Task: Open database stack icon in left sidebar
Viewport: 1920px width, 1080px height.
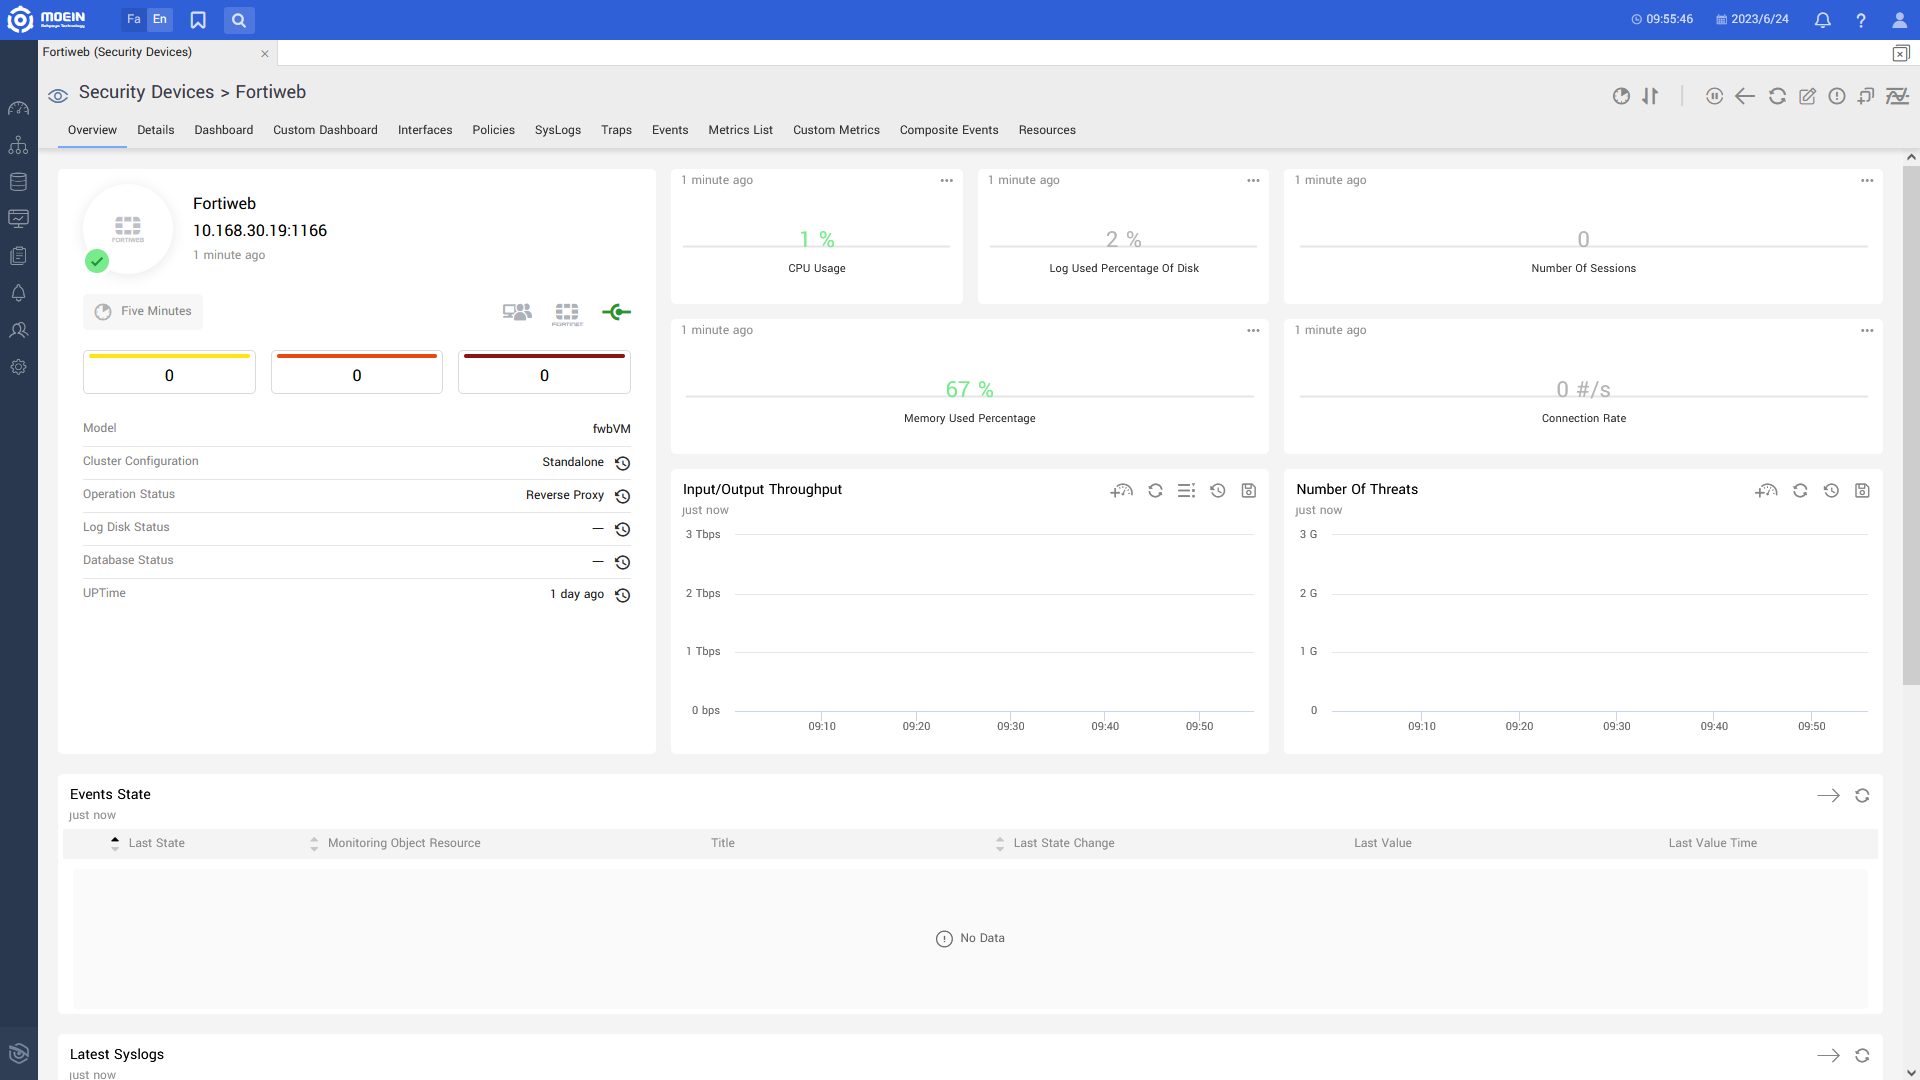Action: point(18,182)
